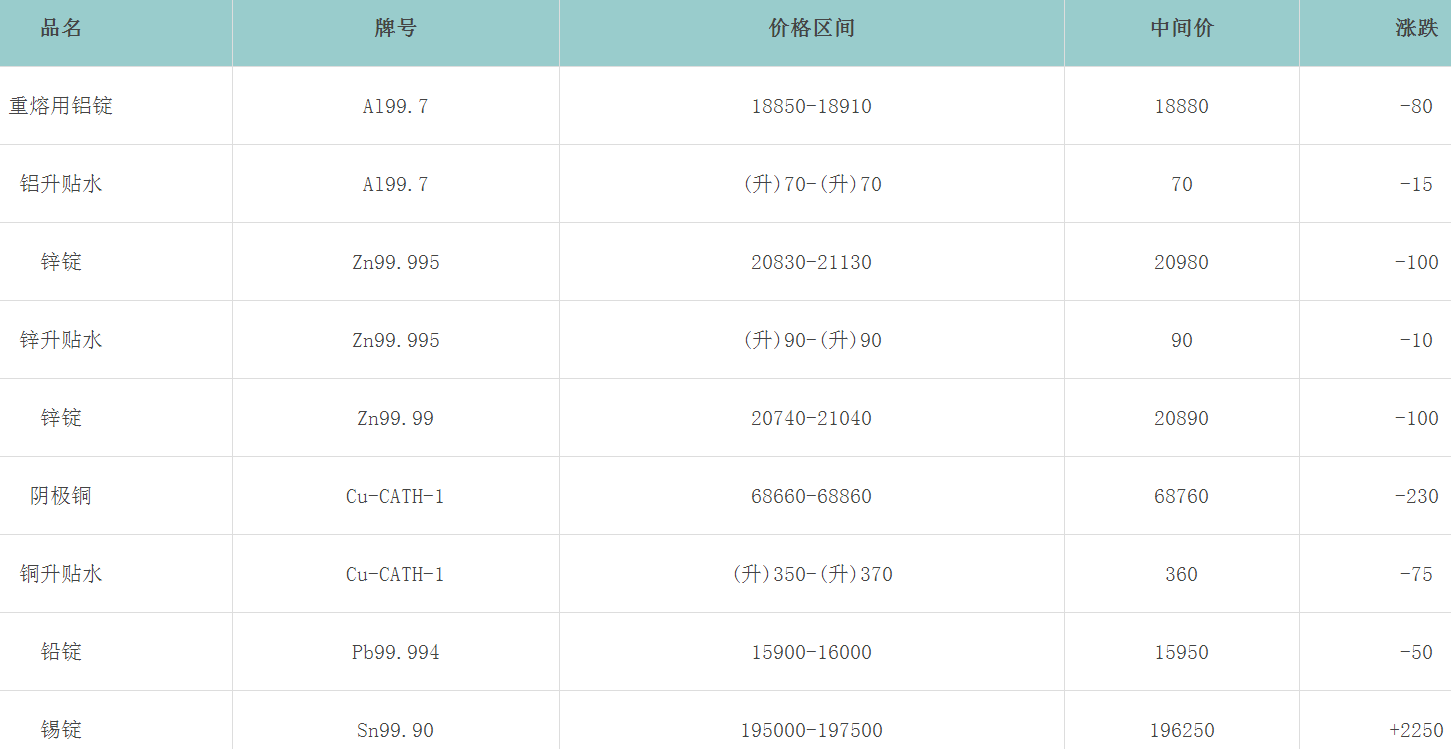Select the 价格区间 column header
The image size is (1451, 749).
point(811,28)
